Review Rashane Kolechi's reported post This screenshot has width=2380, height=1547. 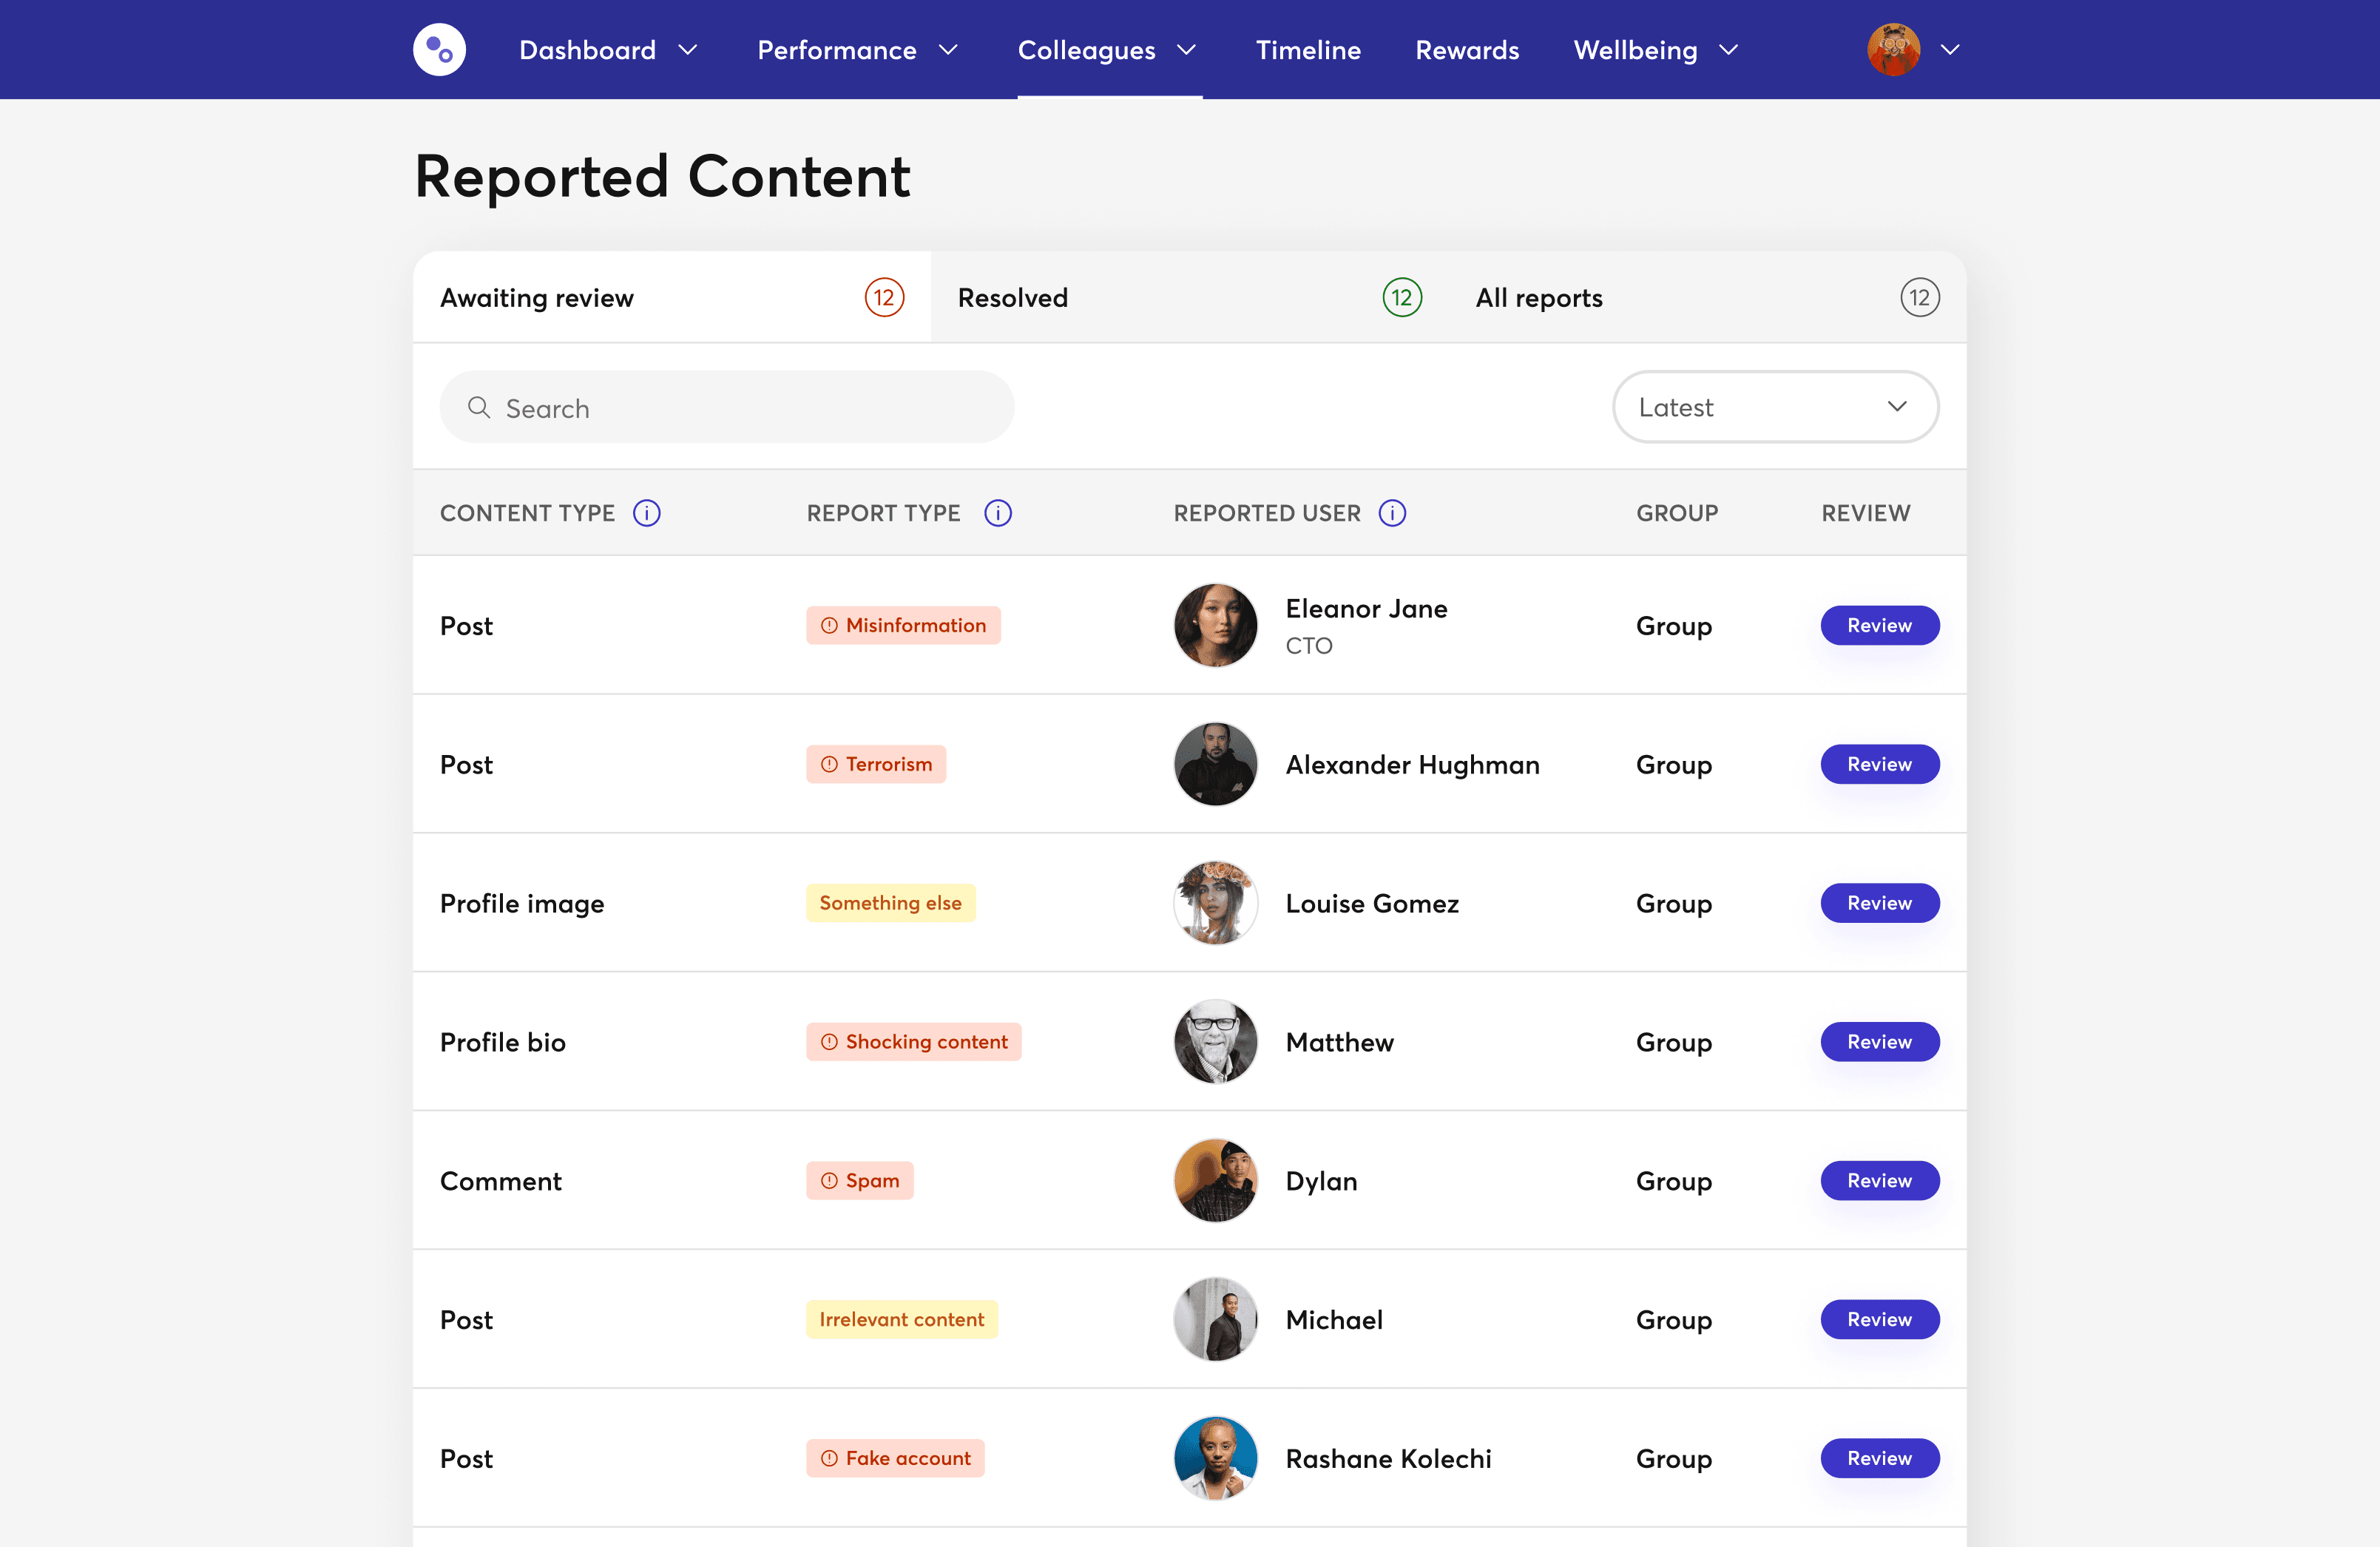tap(1879, 1459)
